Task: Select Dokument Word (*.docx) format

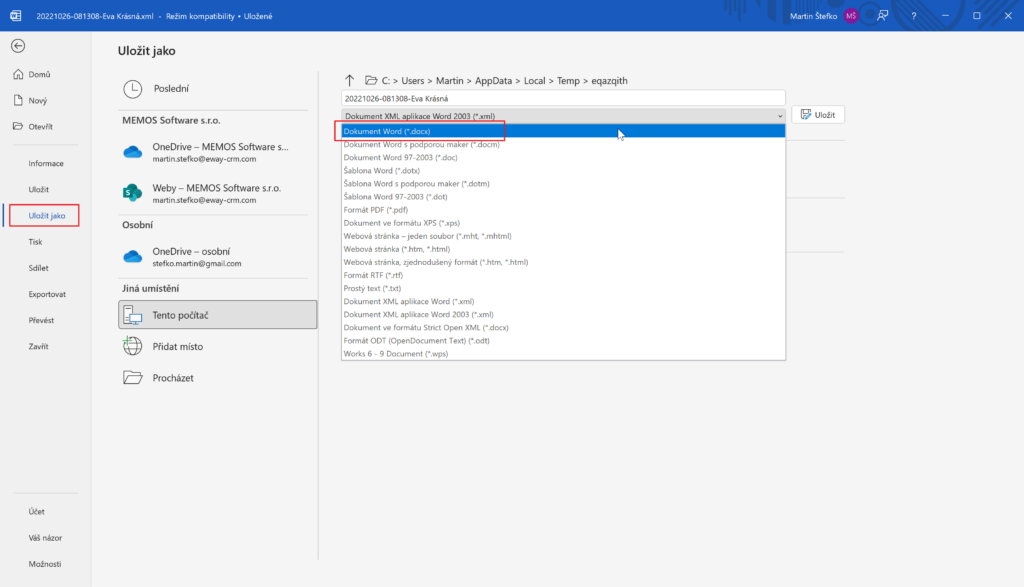Action: point(563,131)
